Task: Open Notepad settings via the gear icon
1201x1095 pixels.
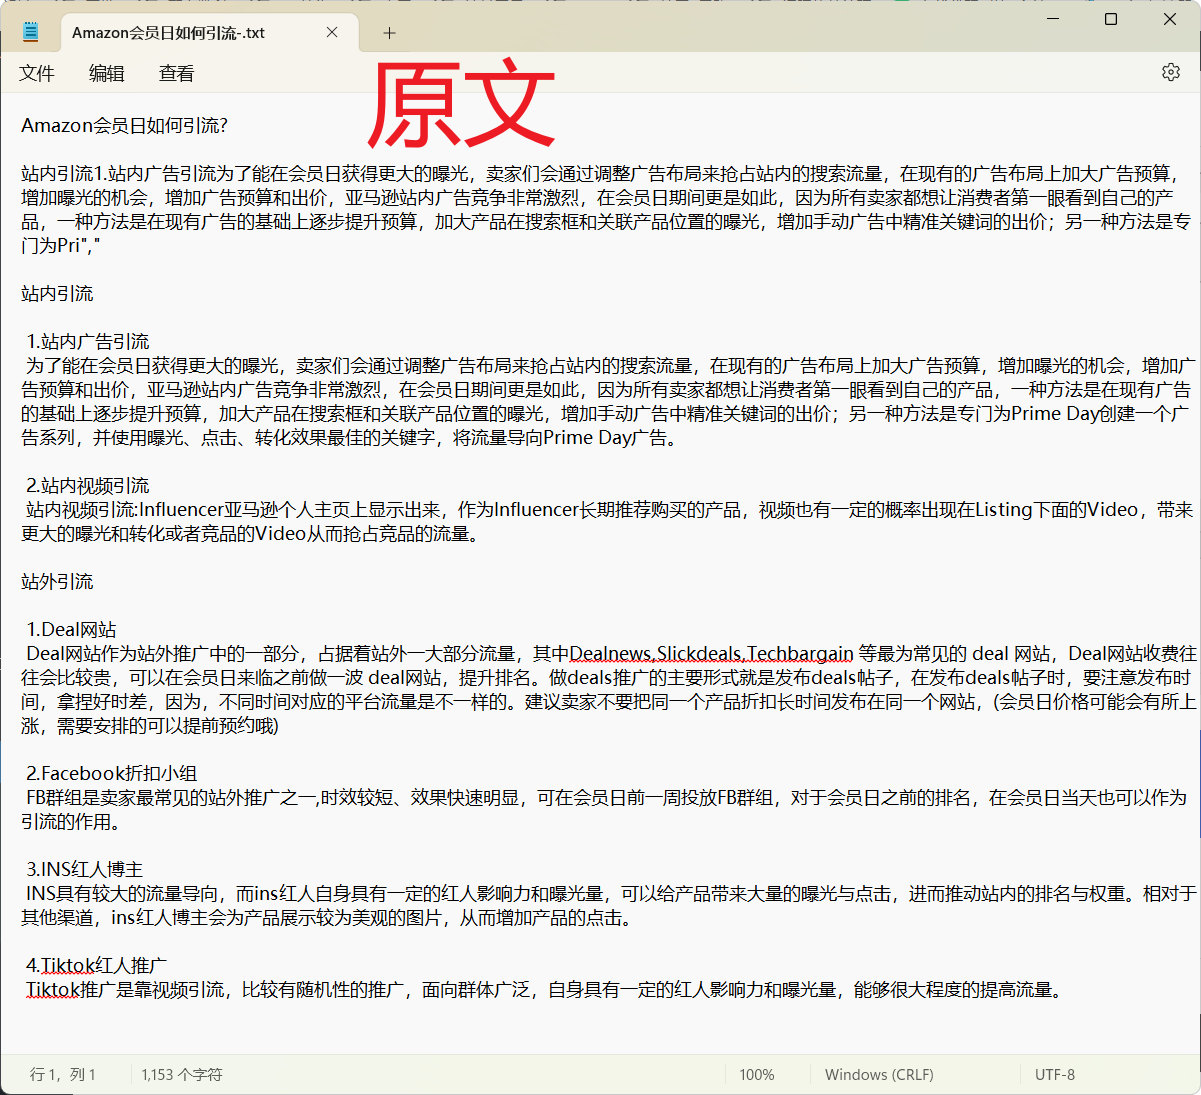Action: click(x=1171, y=73)
